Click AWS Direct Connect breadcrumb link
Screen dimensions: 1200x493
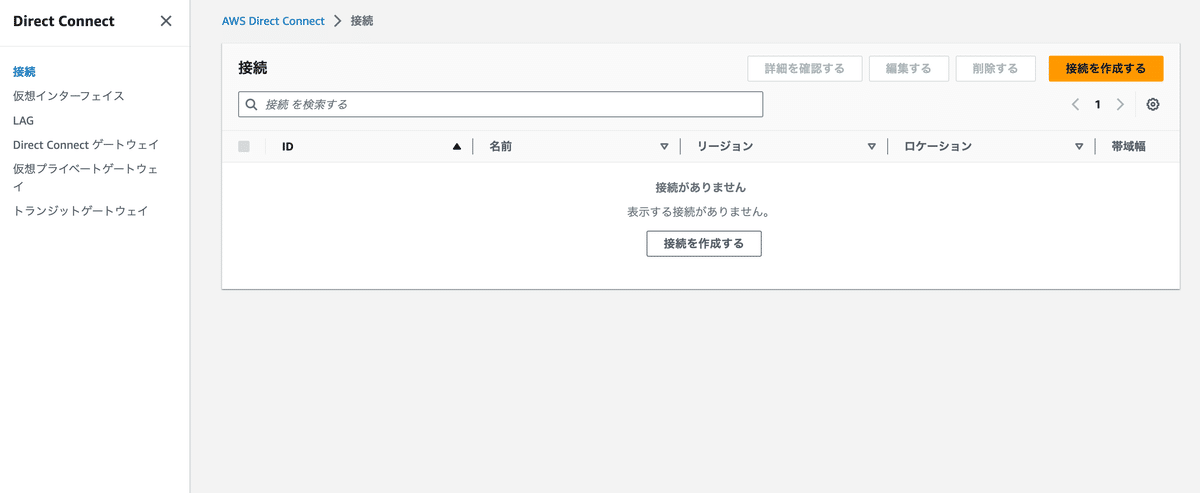point(273,21)
